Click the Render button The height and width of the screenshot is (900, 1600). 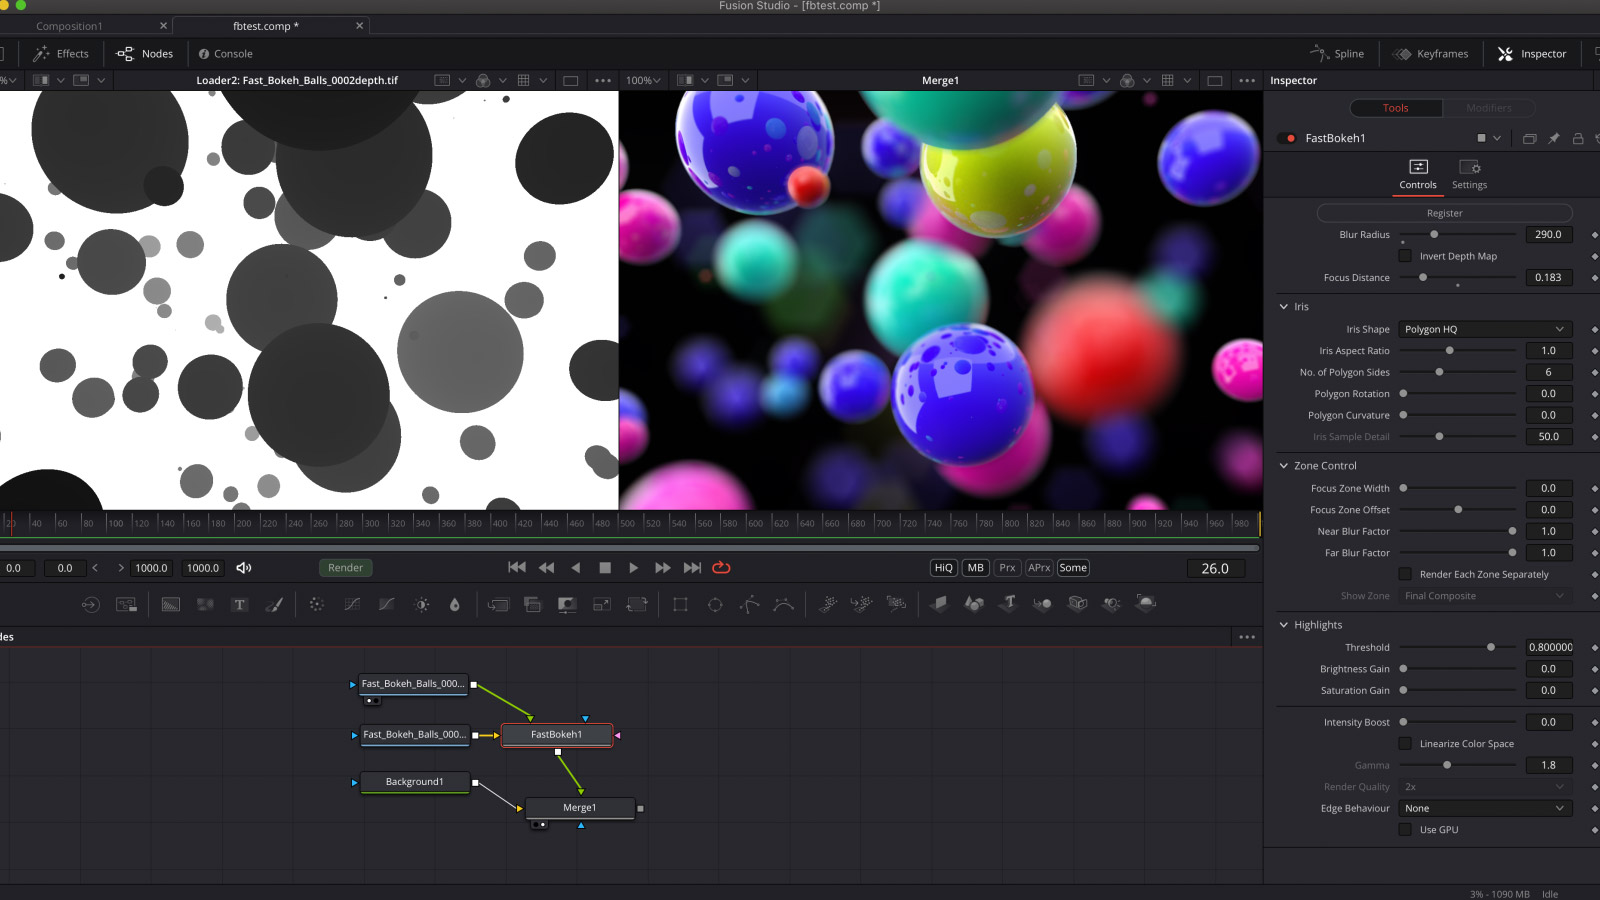point(345,568)
